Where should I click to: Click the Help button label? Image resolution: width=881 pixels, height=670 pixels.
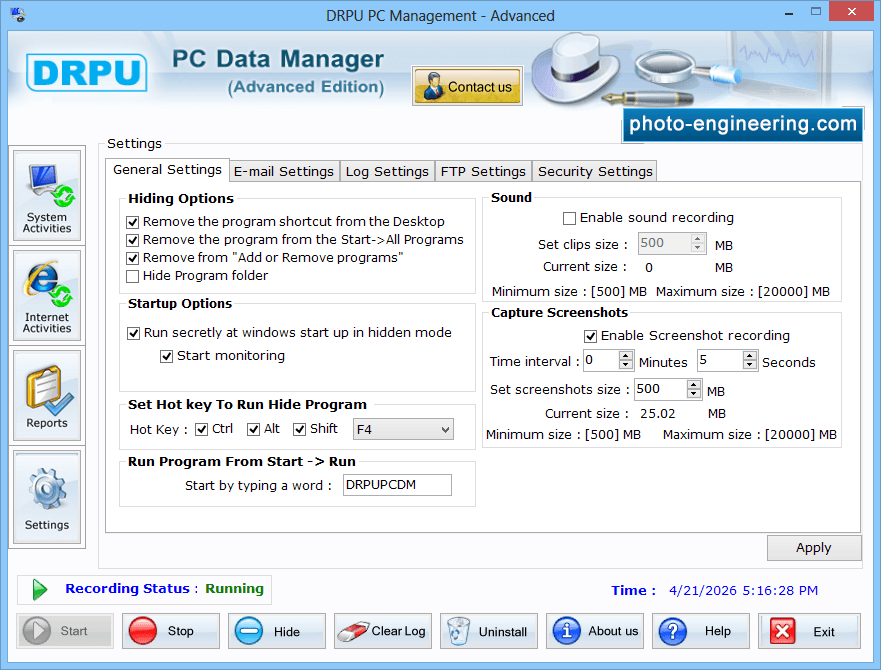[x=717, y=631]
